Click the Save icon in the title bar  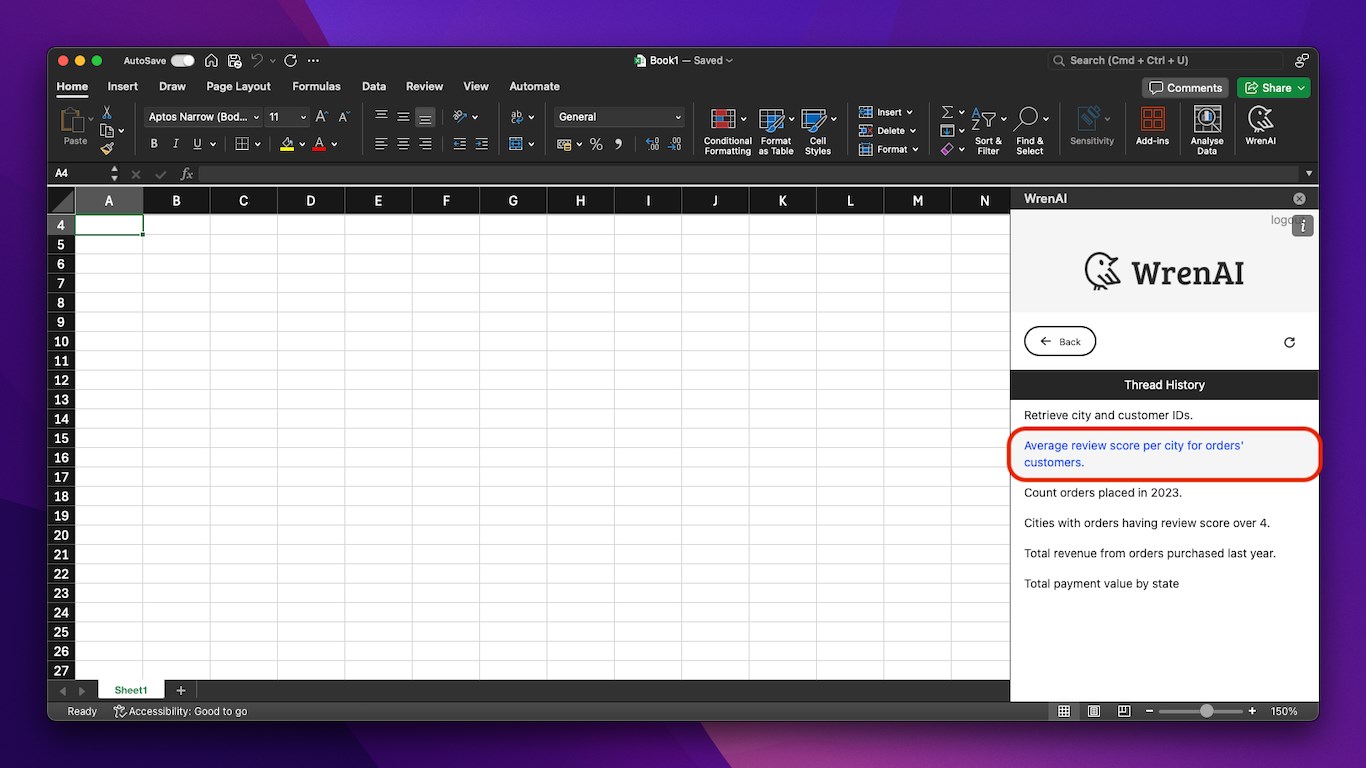pyautogui.click(x=235, y=61)
